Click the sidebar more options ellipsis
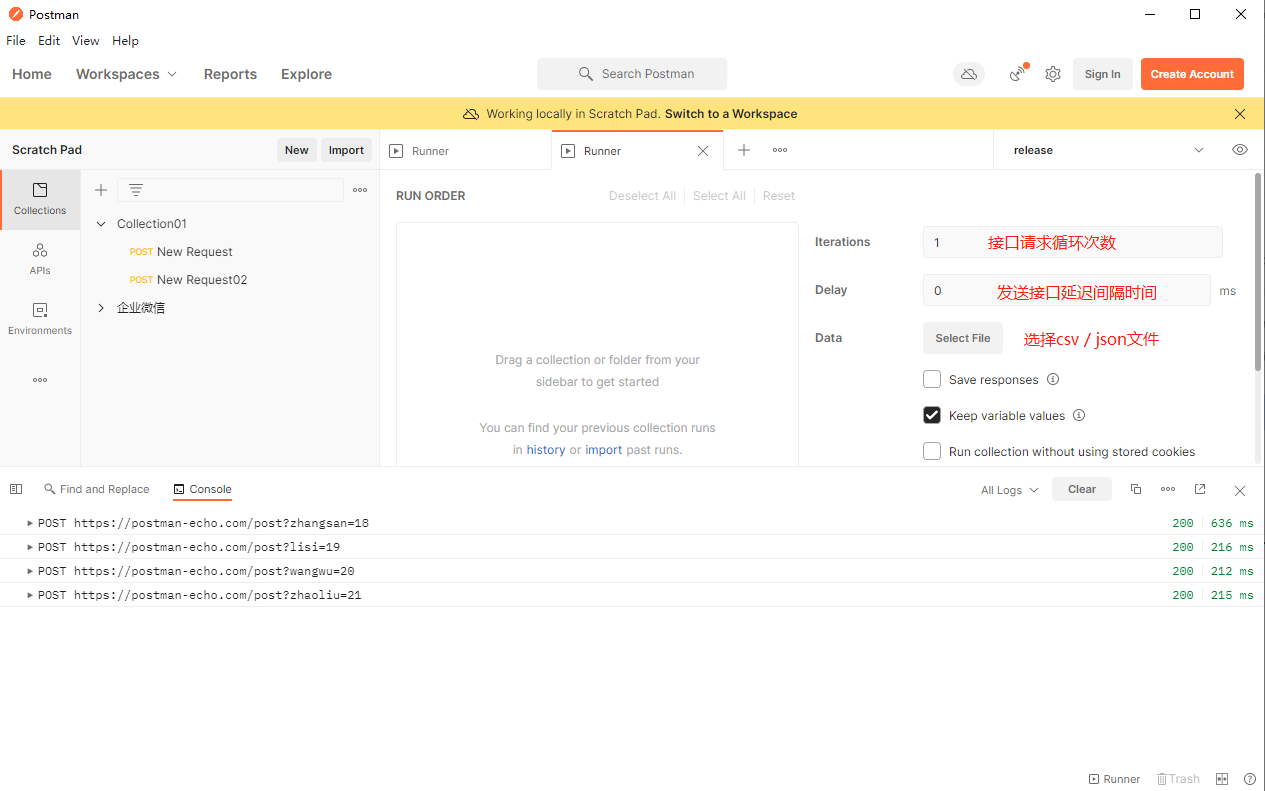This screenshot has height=791, width=1265. [40, 380]
